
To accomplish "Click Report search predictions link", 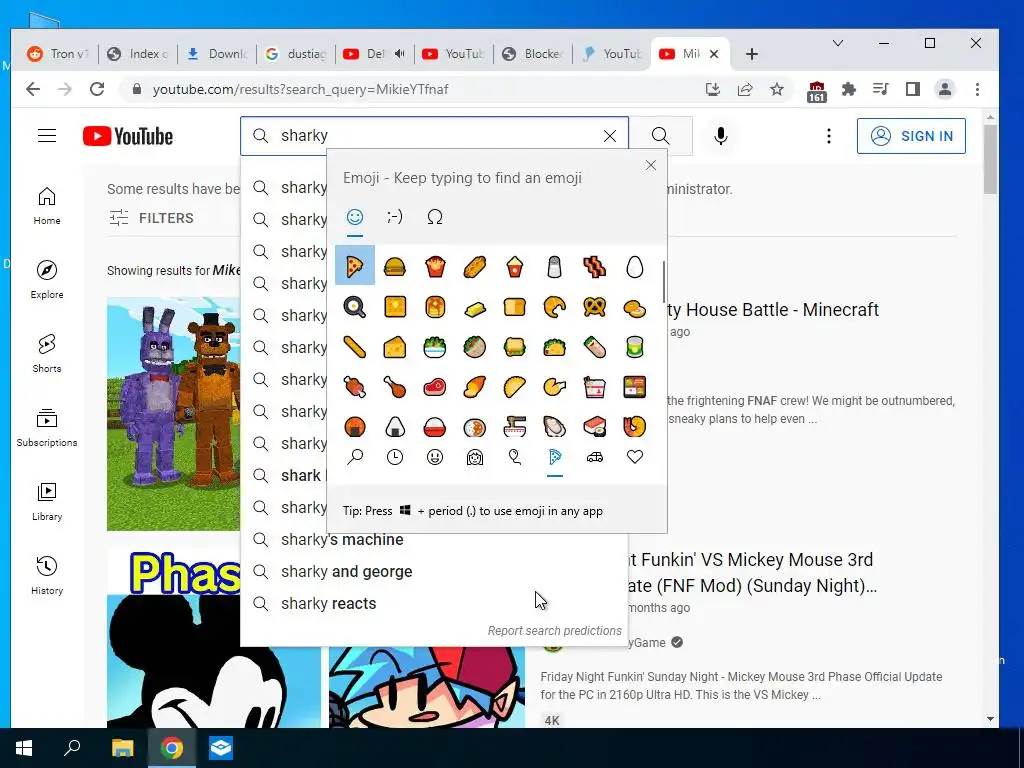I will tap(554, 631).
